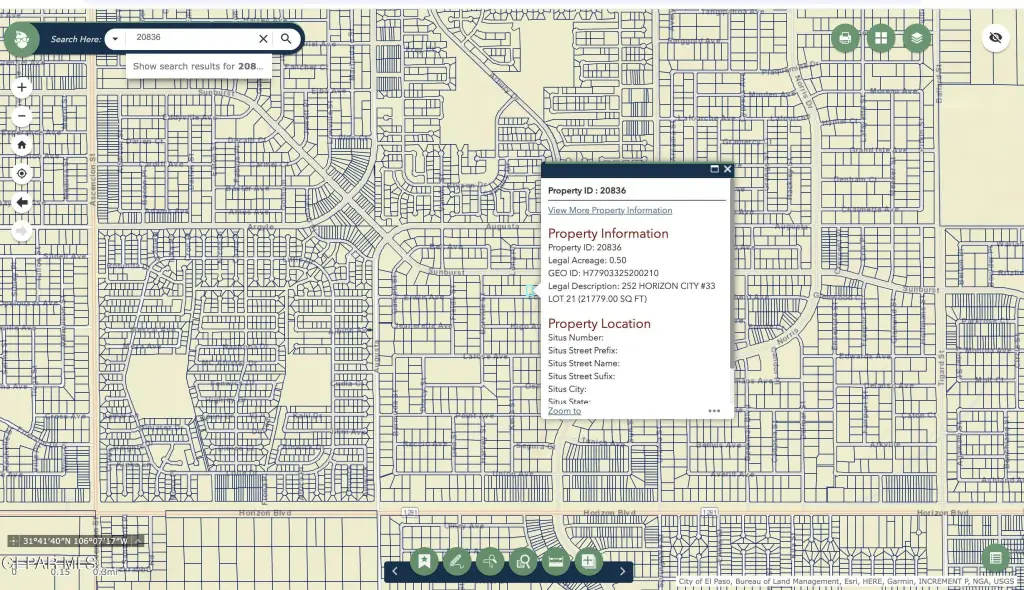Click the zoom in plus button
The image size is (1024, 590).
pyautogui.click(x=22, y=87)
